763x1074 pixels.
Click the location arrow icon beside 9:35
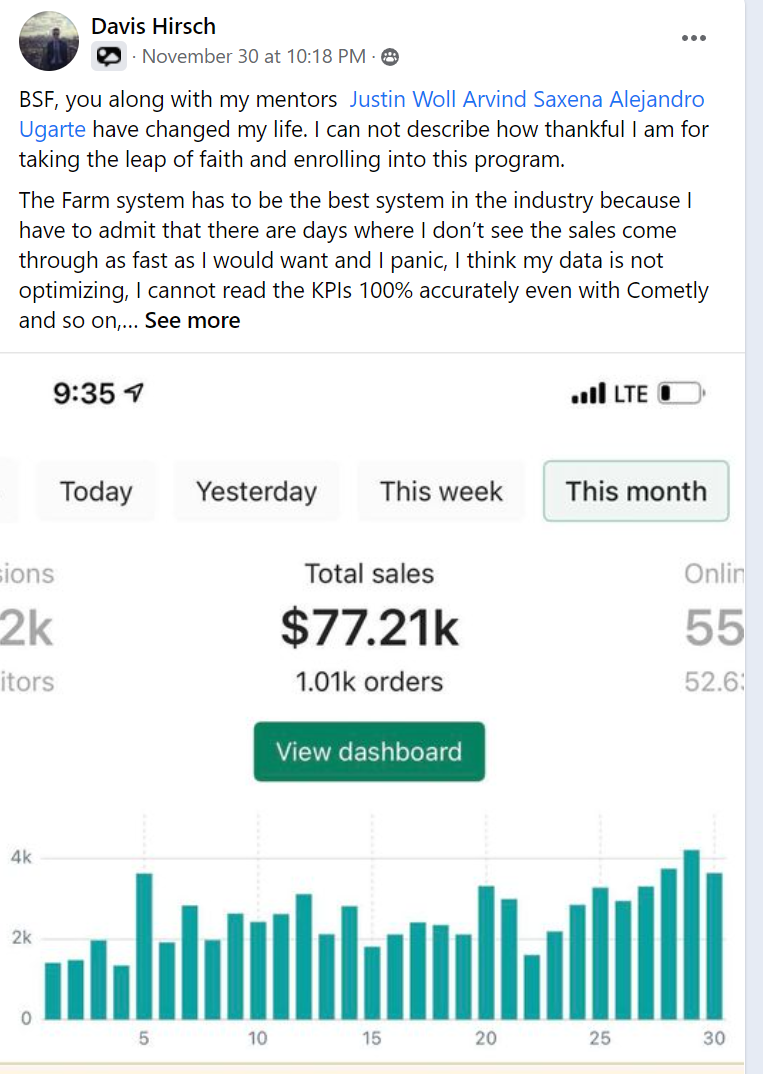pyautogui.click(x=134, y=392)
